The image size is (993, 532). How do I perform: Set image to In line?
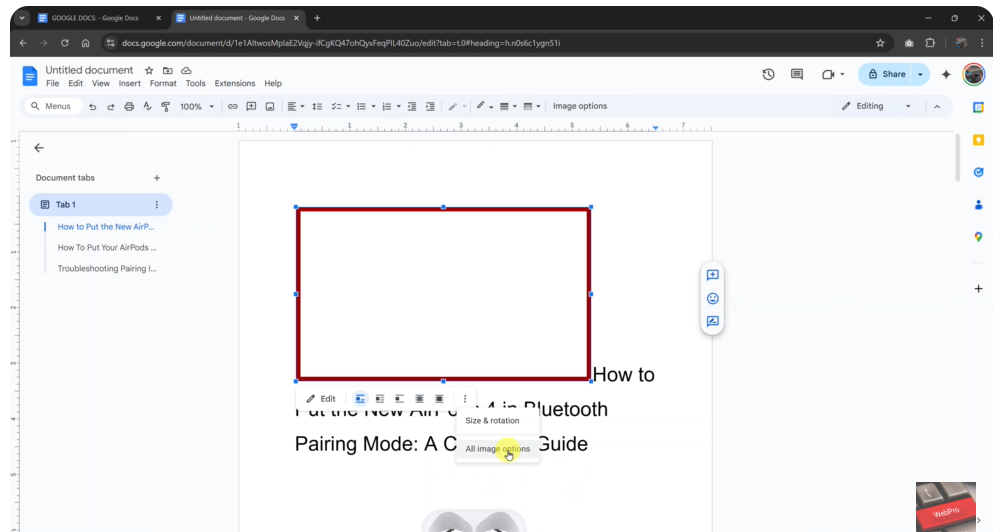(360, 399)
